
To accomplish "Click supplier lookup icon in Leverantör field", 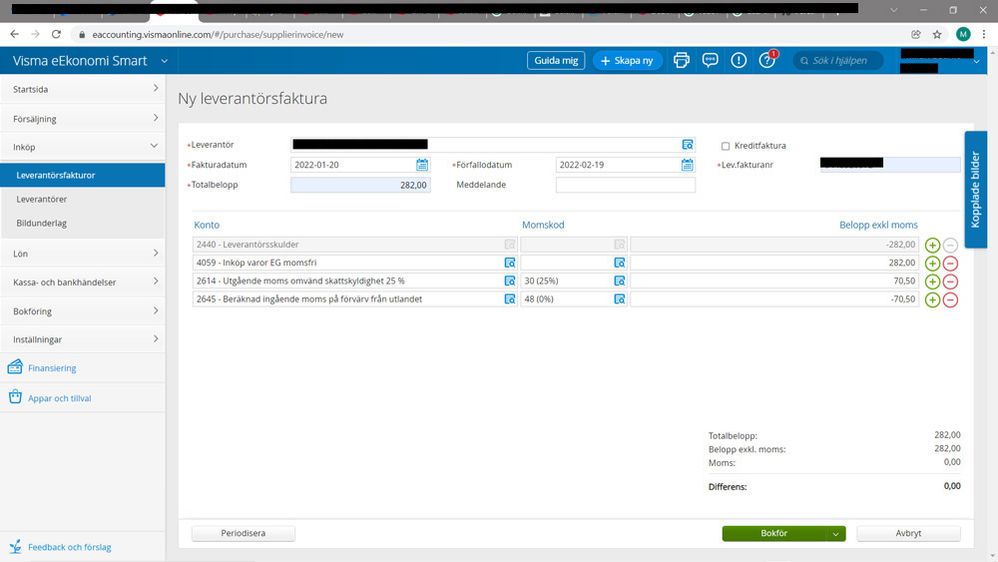I will (x=687, y=145).
